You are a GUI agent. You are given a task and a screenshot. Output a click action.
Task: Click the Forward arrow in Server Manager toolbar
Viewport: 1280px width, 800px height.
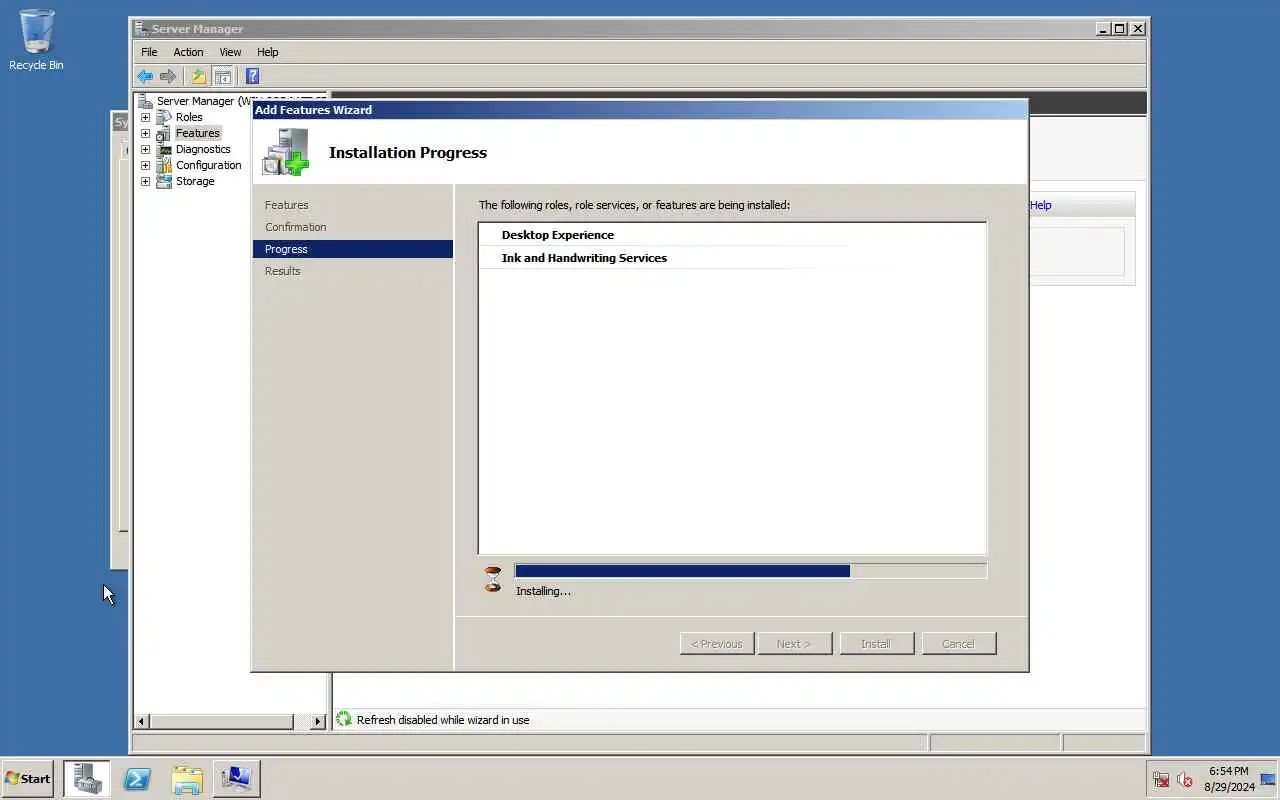[168, 76]
